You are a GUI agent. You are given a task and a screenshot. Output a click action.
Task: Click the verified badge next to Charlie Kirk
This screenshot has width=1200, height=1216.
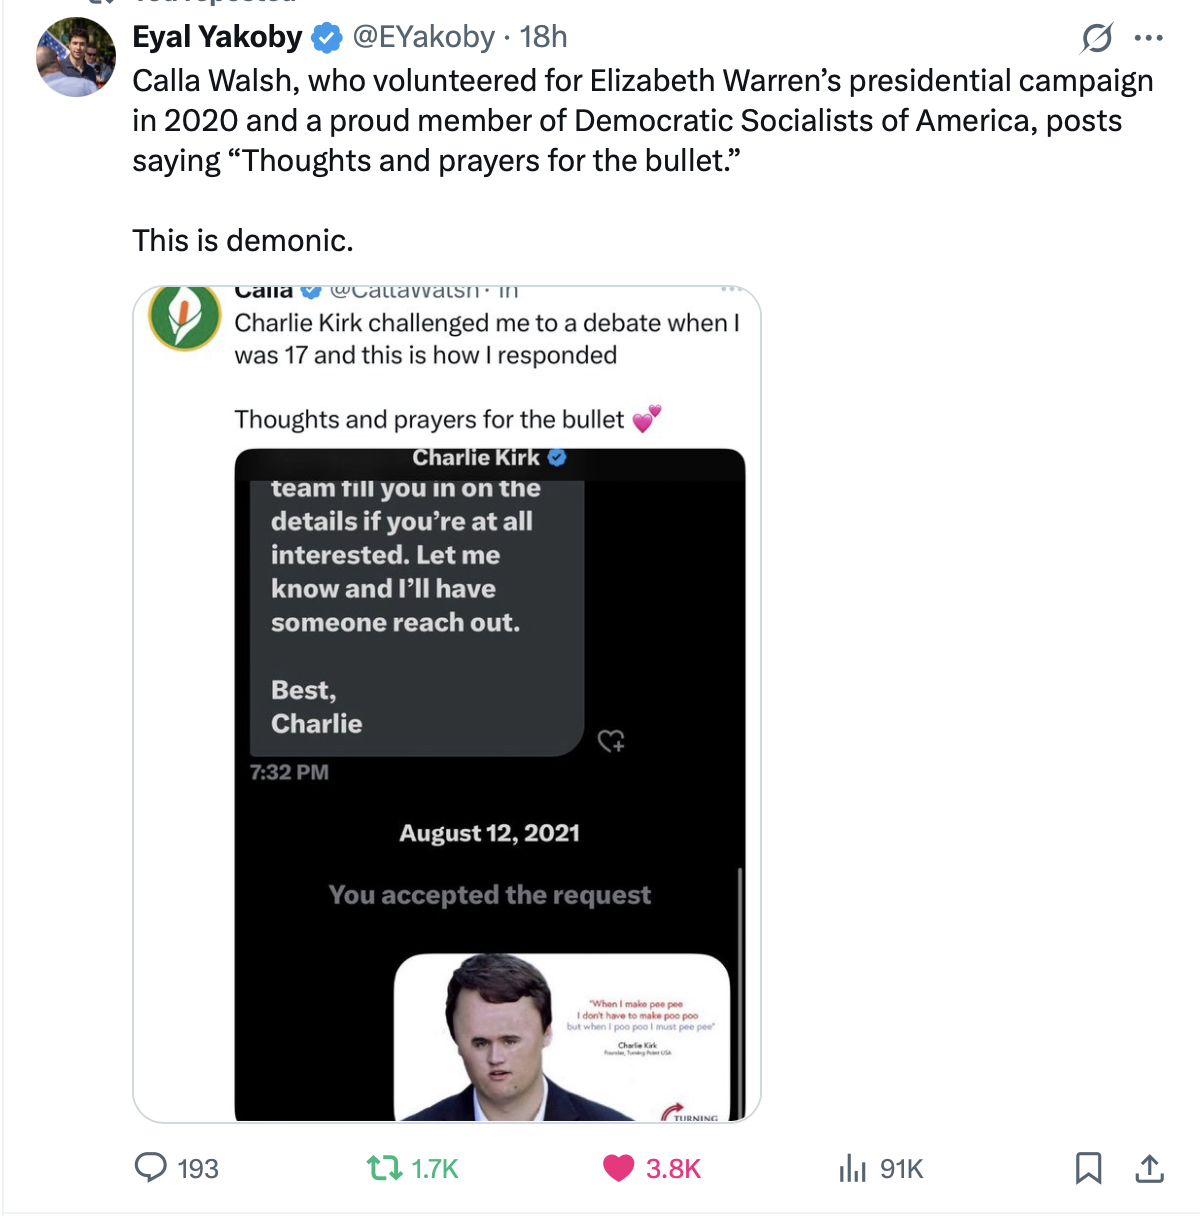[557, 457]
